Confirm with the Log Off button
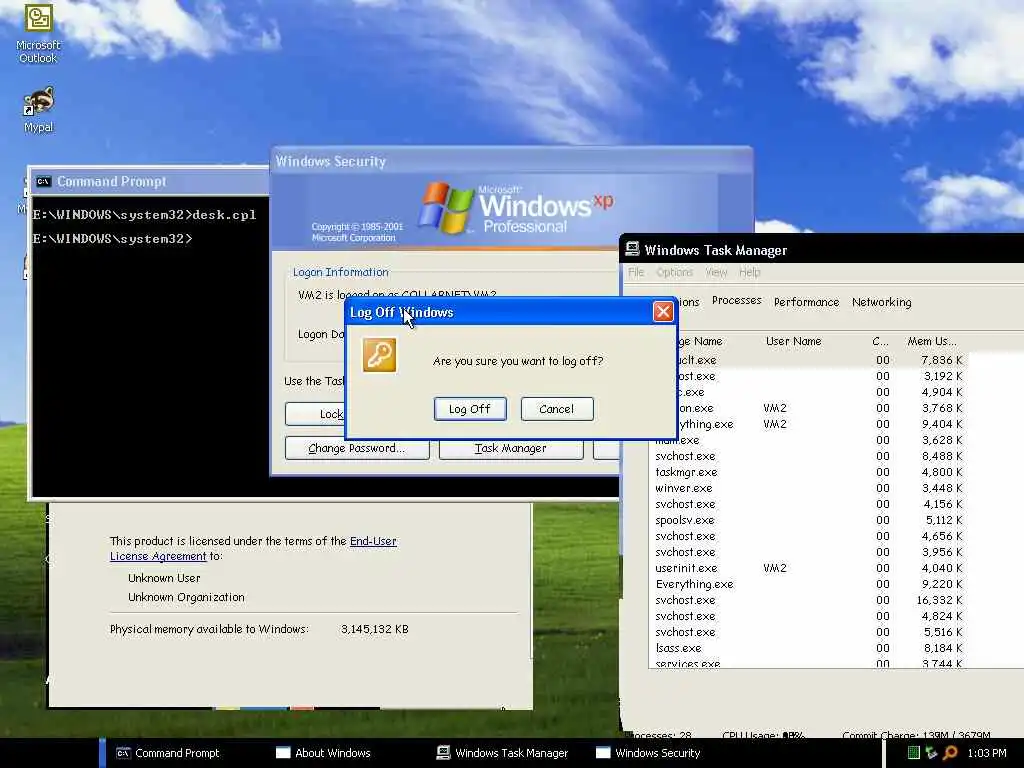 [x=470, y=409]
